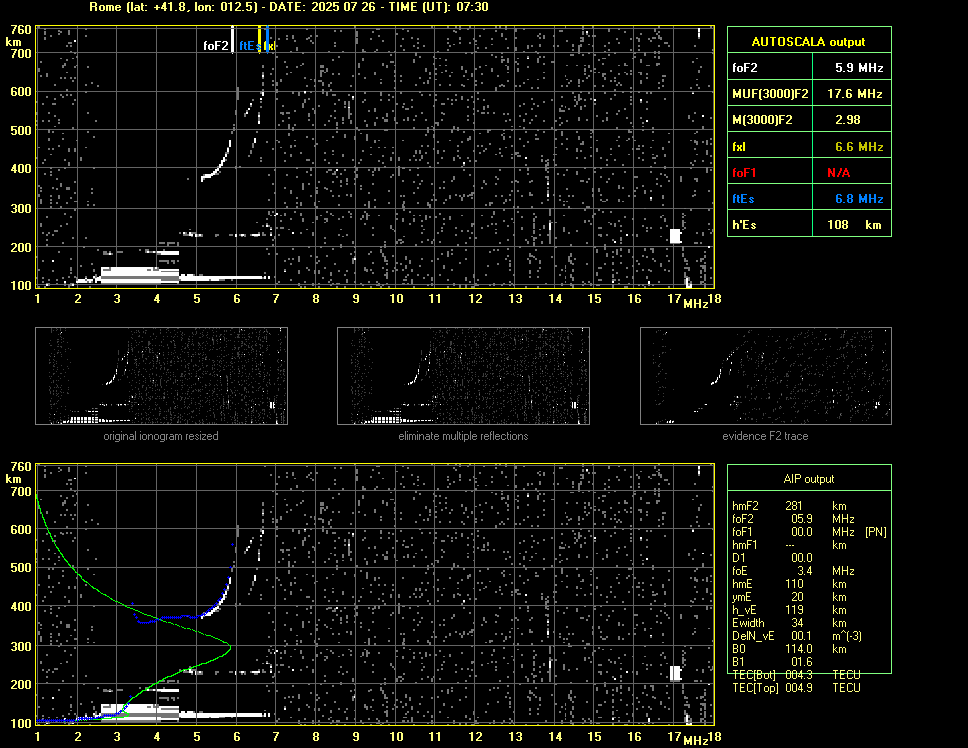This screenshot has height=748, width=968.
Task: Click the 6.8 MHz ftEs value
Action: [x=859, y=199]
